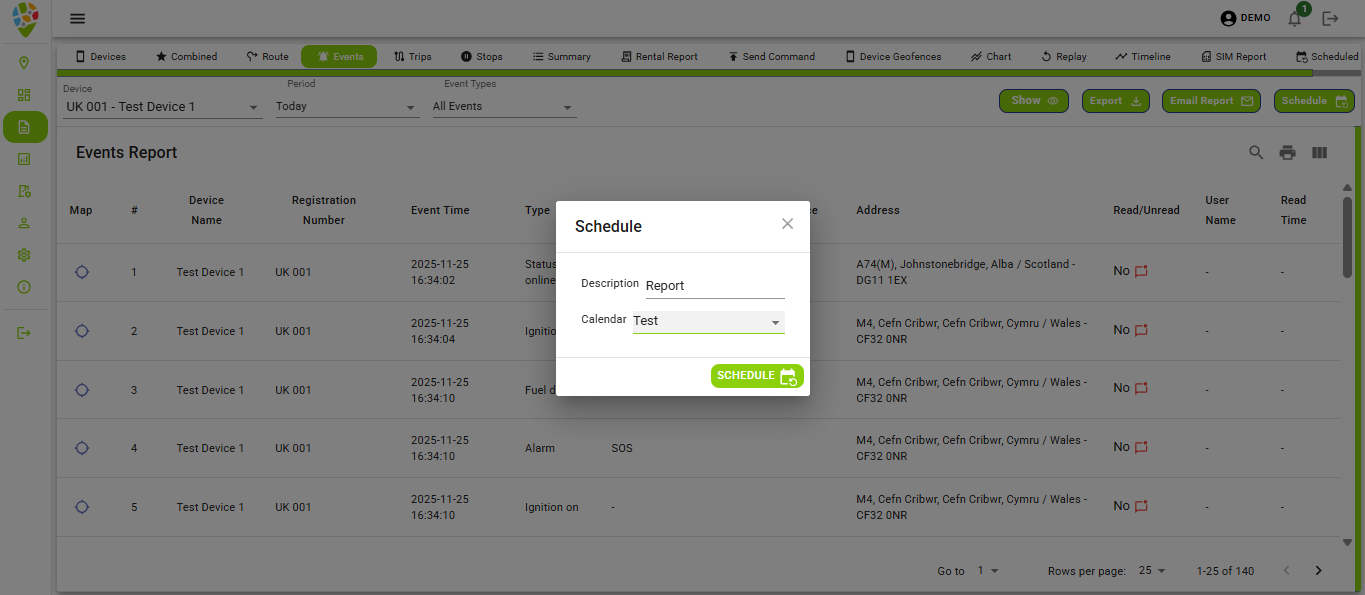The image size is (1365, 595).
Task: Open the search icon in Events Report
Action: pos(1256,152)
